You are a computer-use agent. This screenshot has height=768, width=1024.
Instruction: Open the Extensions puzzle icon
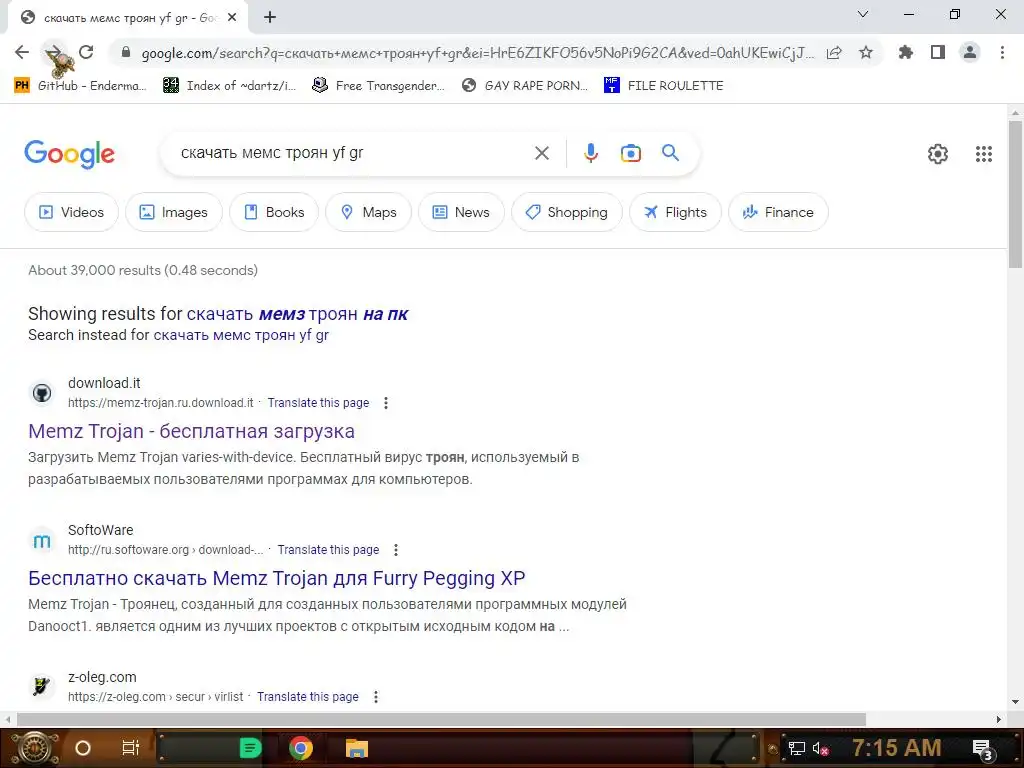tap(906, 52)
